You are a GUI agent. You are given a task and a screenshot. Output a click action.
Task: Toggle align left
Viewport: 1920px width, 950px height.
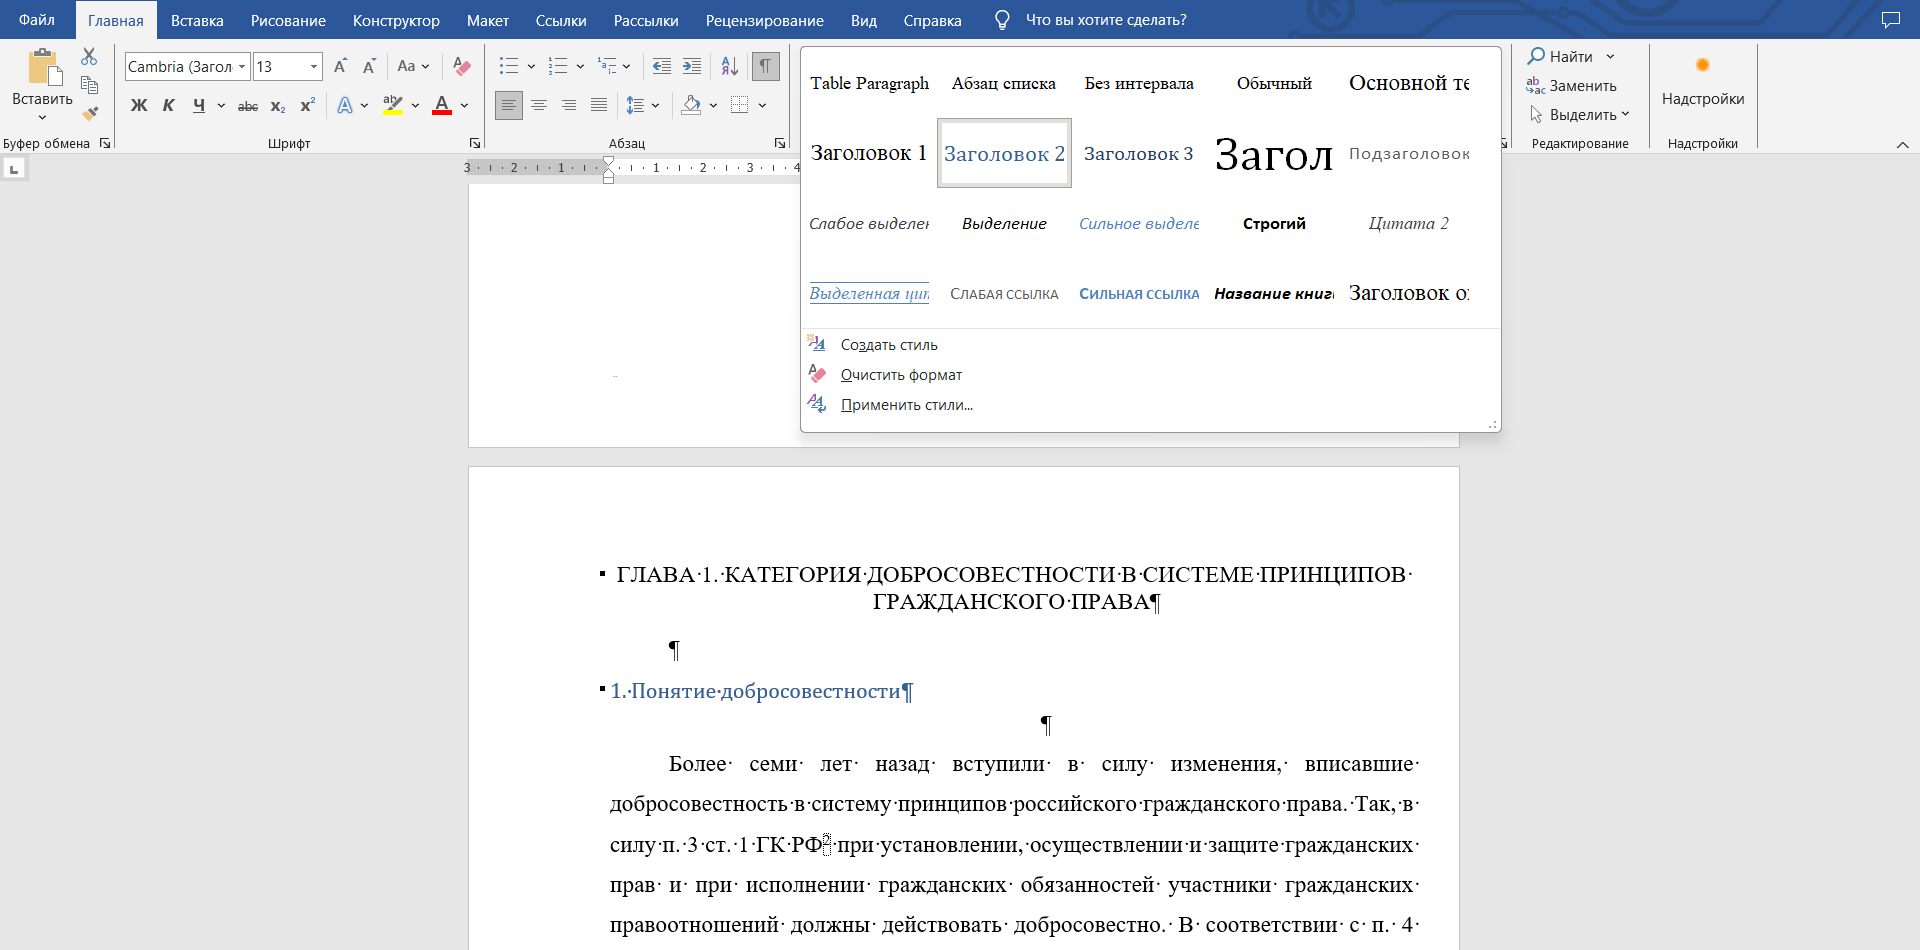(509, 105)
